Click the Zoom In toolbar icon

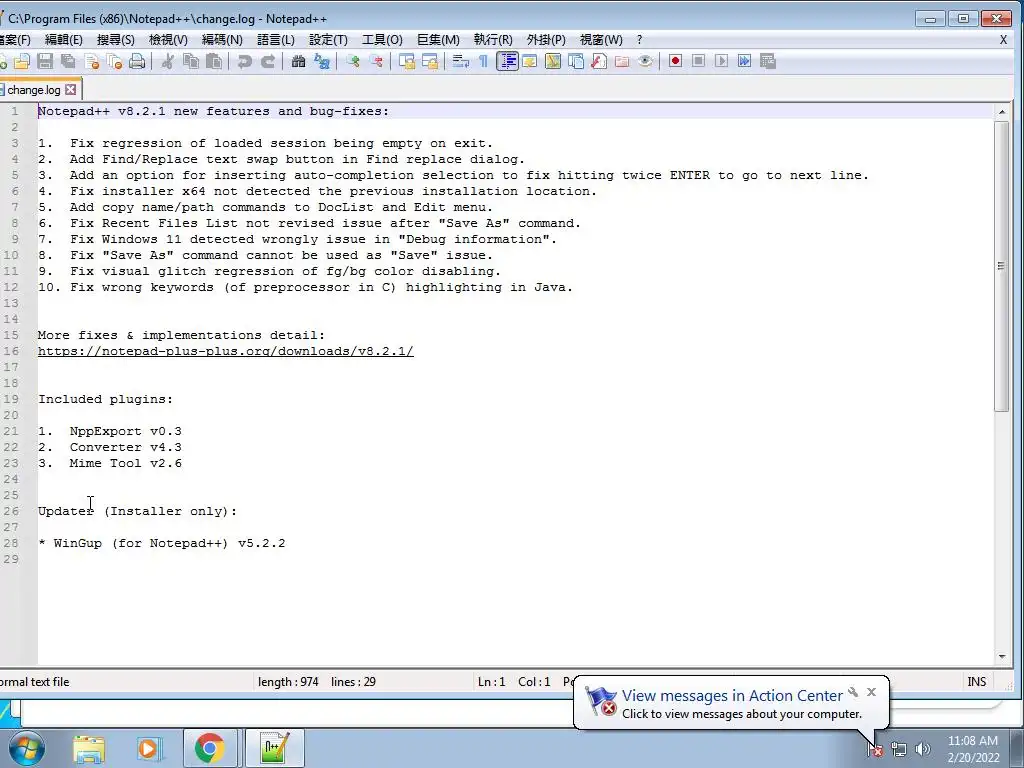click(x=353, y=61)
